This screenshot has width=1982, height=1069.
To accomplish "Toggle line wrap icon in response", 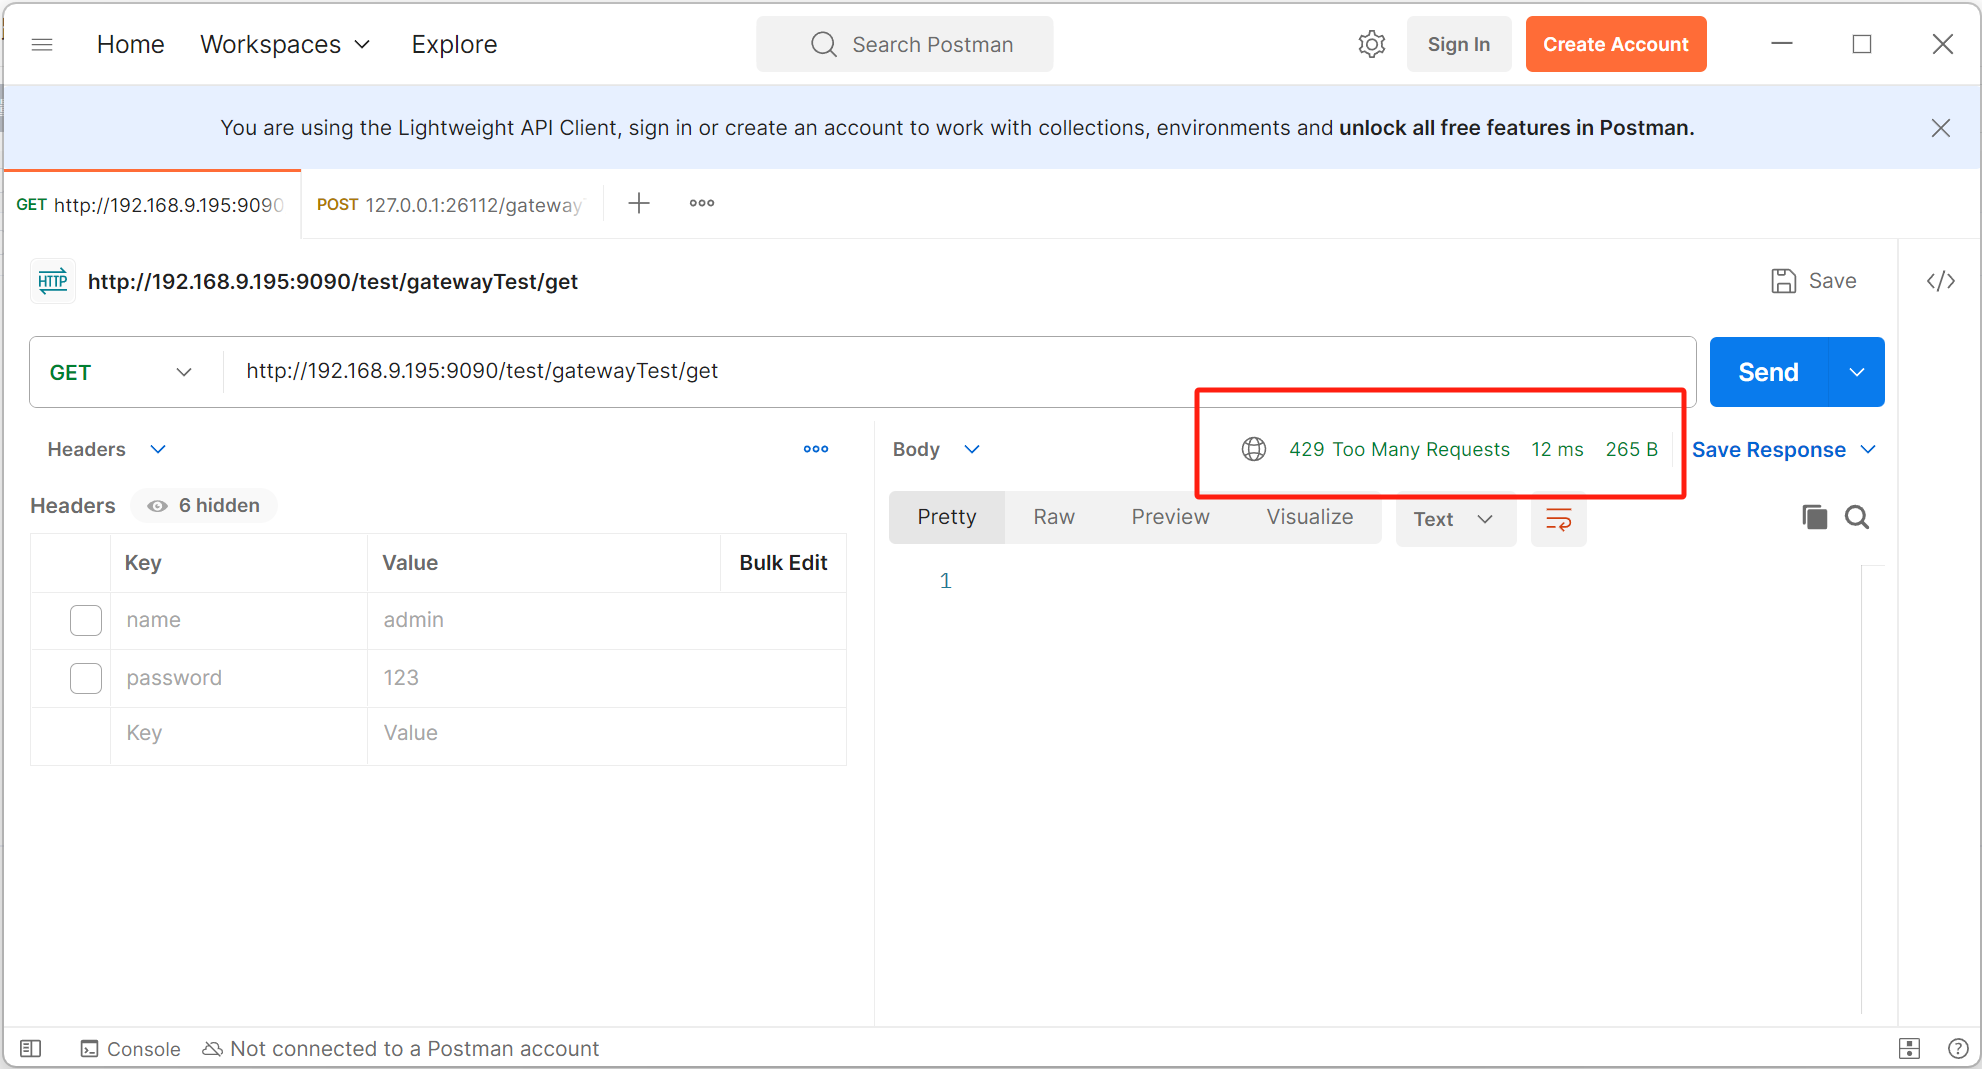I will click(1558, 519).
